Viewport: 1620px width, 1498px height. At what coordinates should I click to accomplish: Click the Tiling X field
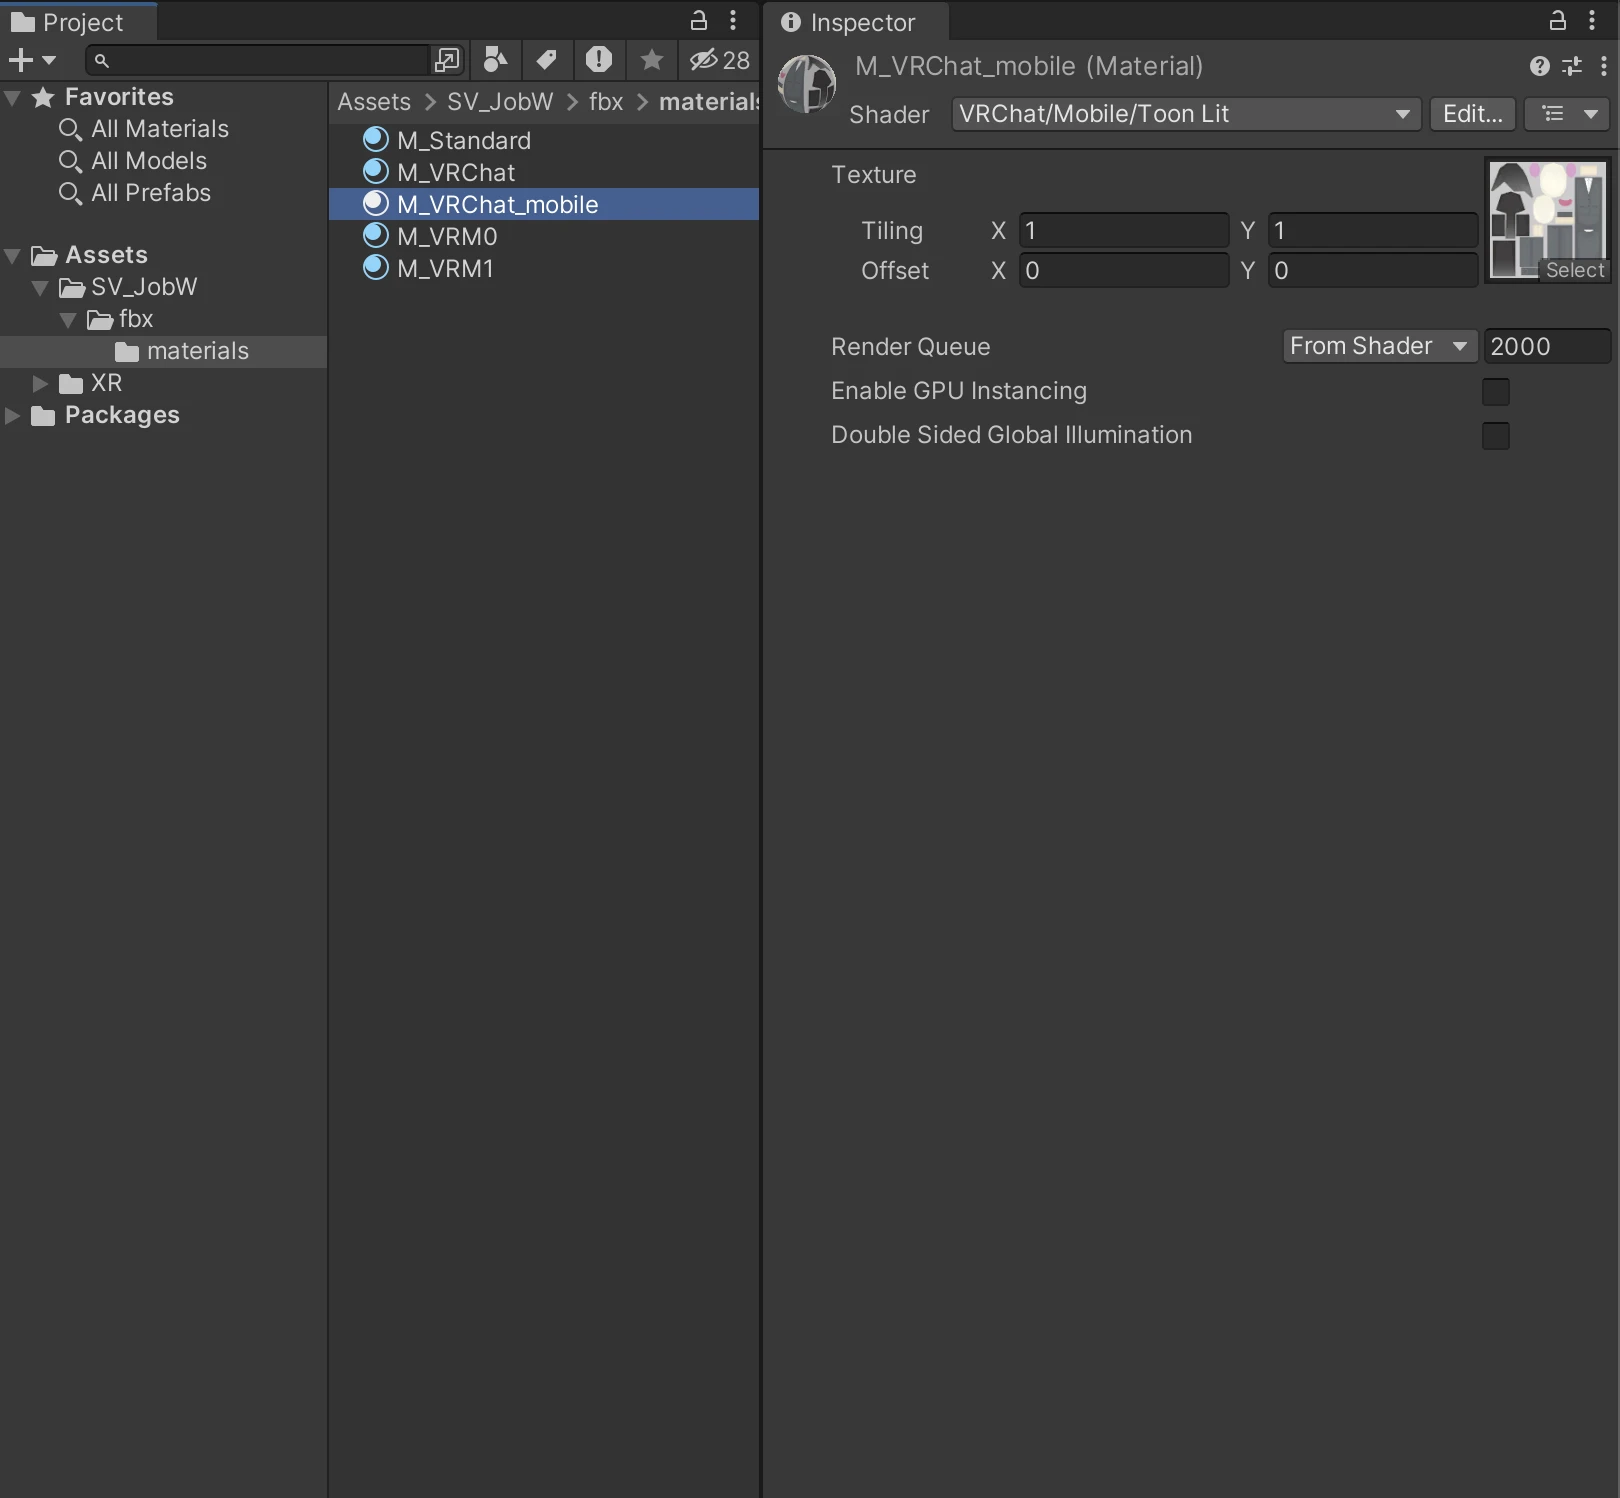[1124, 231]
